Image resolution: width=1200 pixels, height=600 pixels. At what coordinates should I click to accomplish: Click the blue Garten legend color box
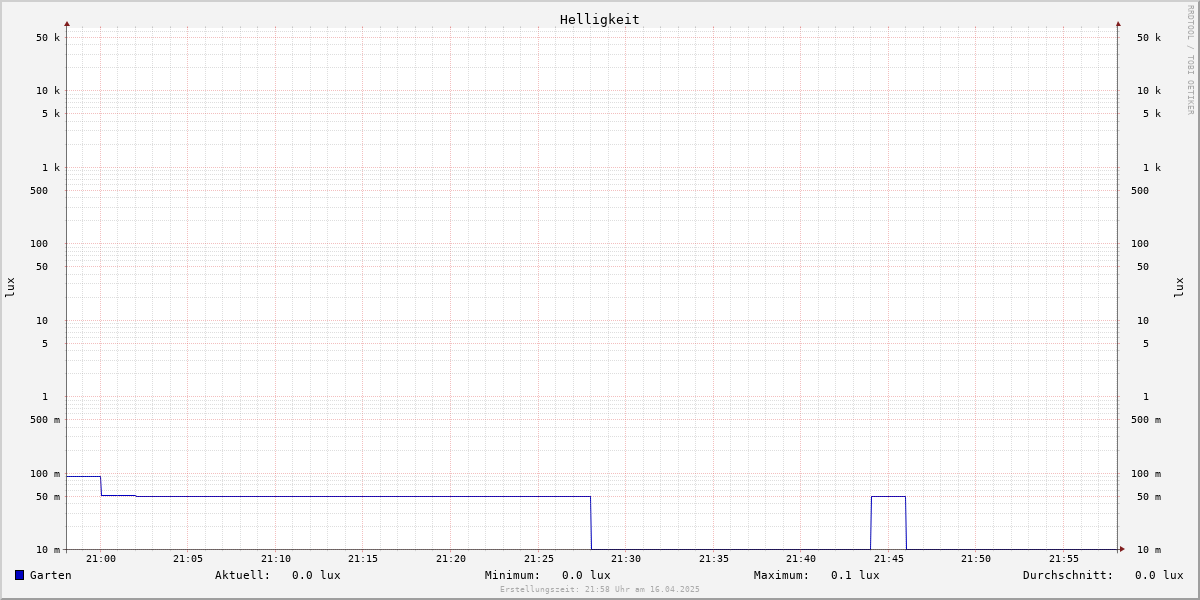19,575
